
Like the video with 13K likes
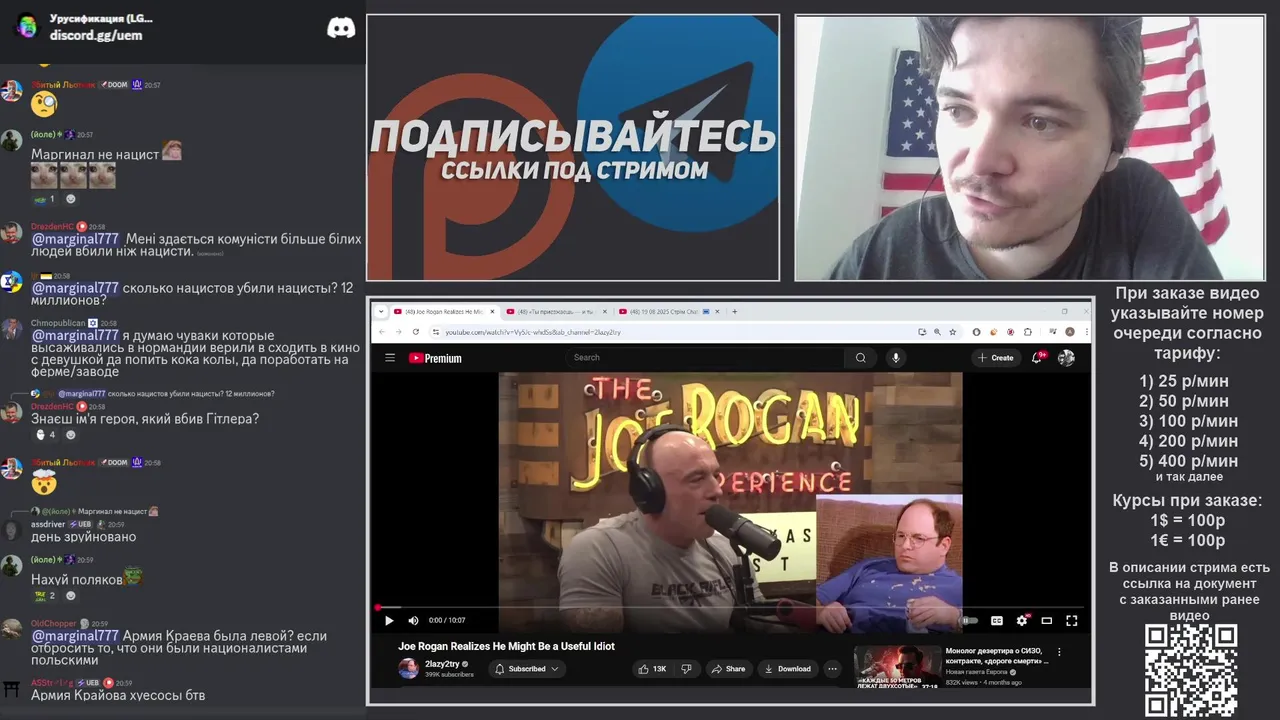tap(653, 669)
